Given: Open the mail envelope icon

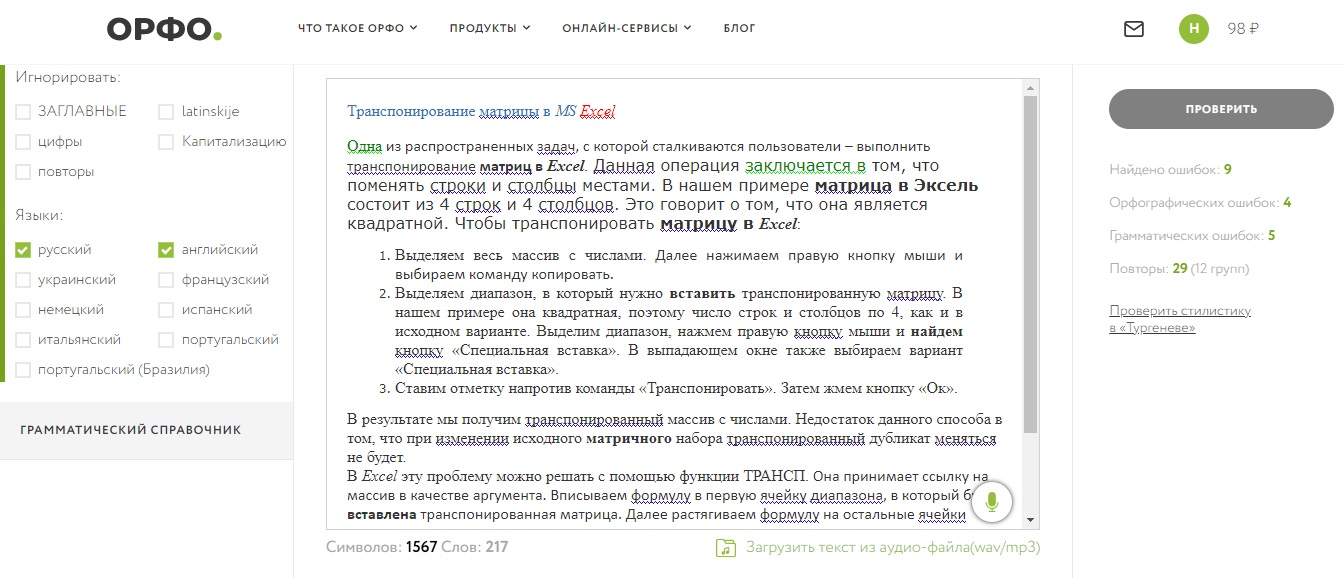Looking at the screenshot, I should tap(1133, 28).
